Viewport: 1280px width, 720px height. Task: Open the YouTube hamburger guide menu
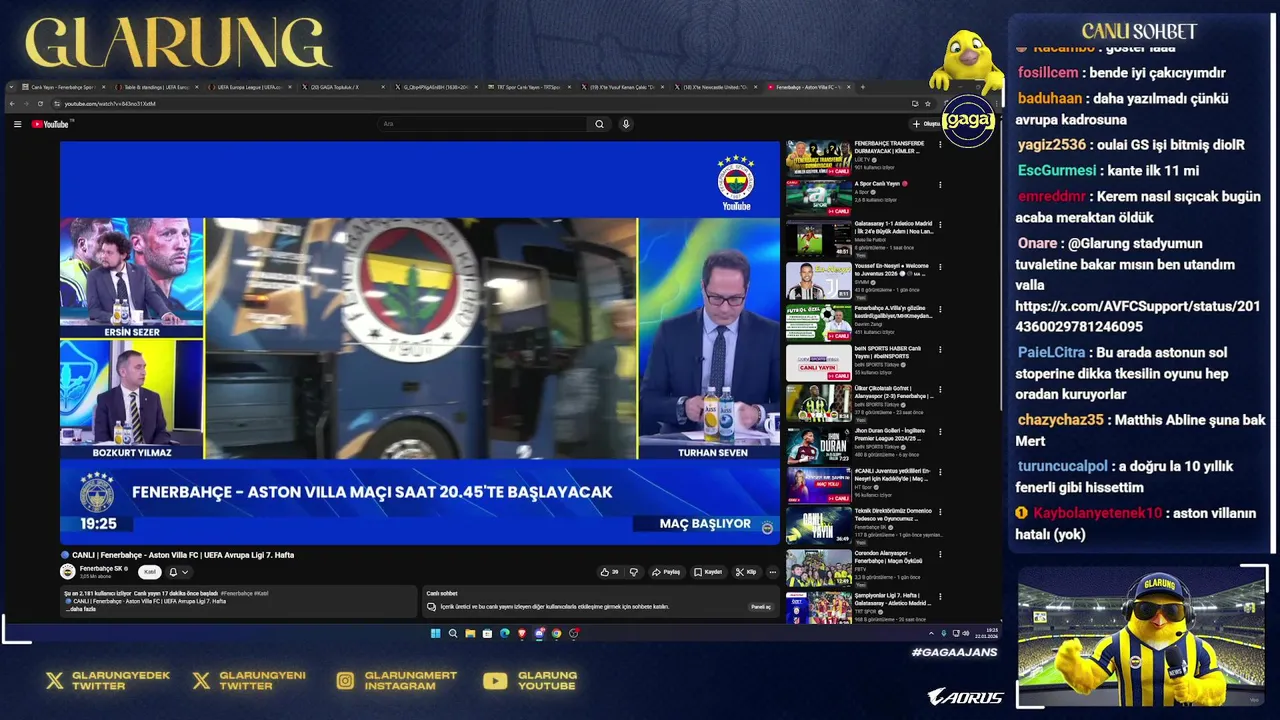[17, 124]
